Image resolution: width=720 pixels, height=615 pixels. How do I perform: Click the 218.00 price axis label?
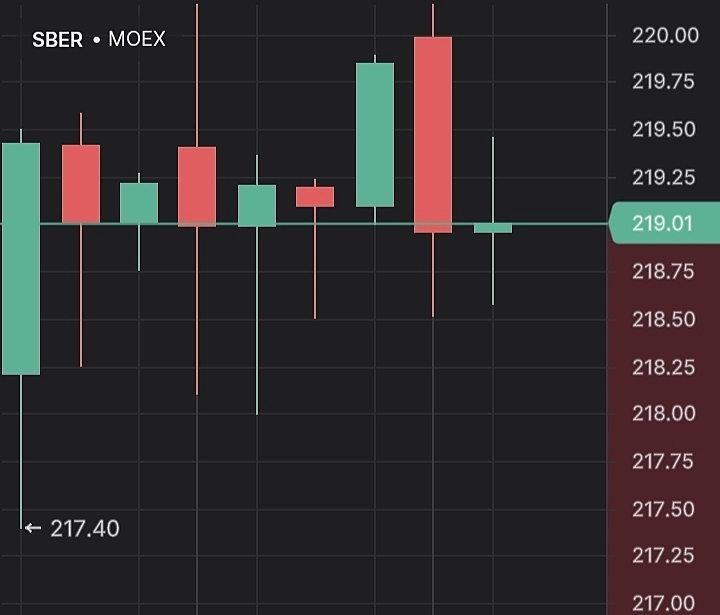(x=665, y=414)
